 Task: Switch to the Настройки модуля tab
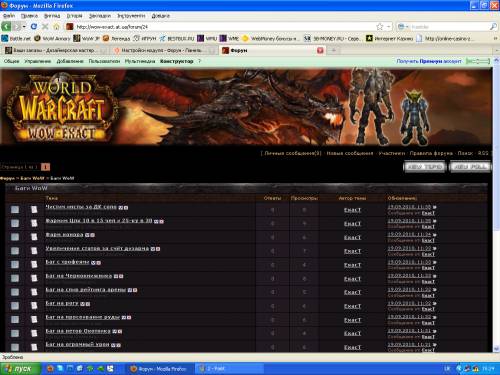click(x=161, y=50)
